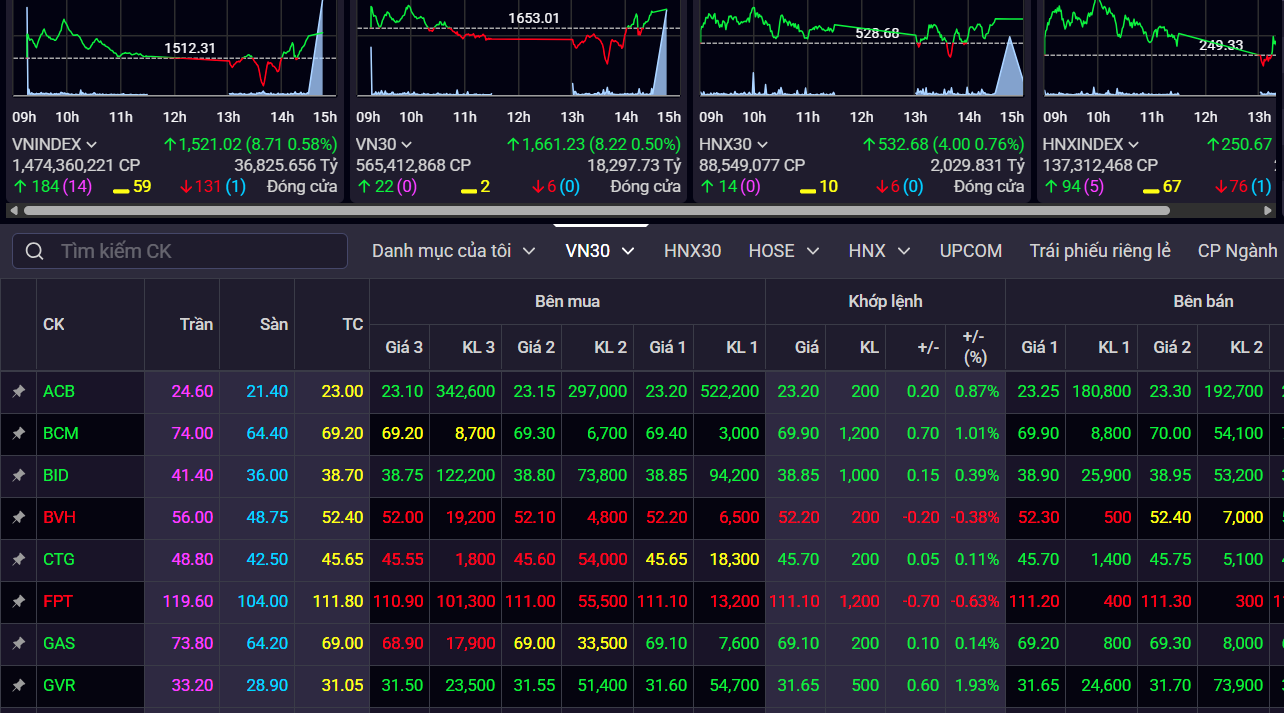Click the magnifier icon in search box
Image resolution: width=1284 pixels, height=713 pixels.
click(x=35, y=251)
